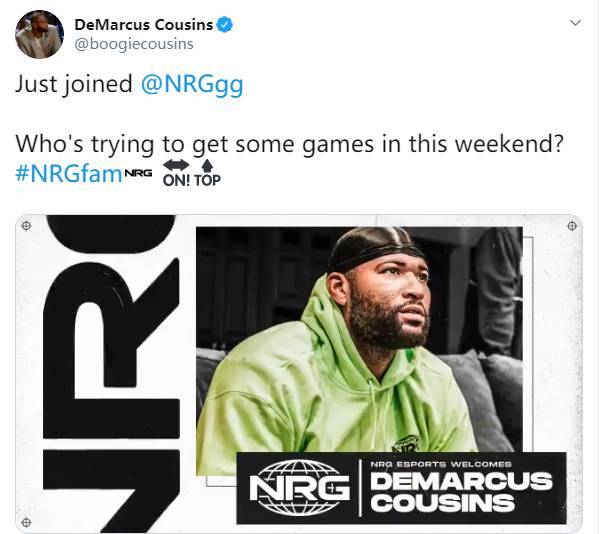
Task: Follow the @NRGgg mention link
Action: tap(192, 85)
